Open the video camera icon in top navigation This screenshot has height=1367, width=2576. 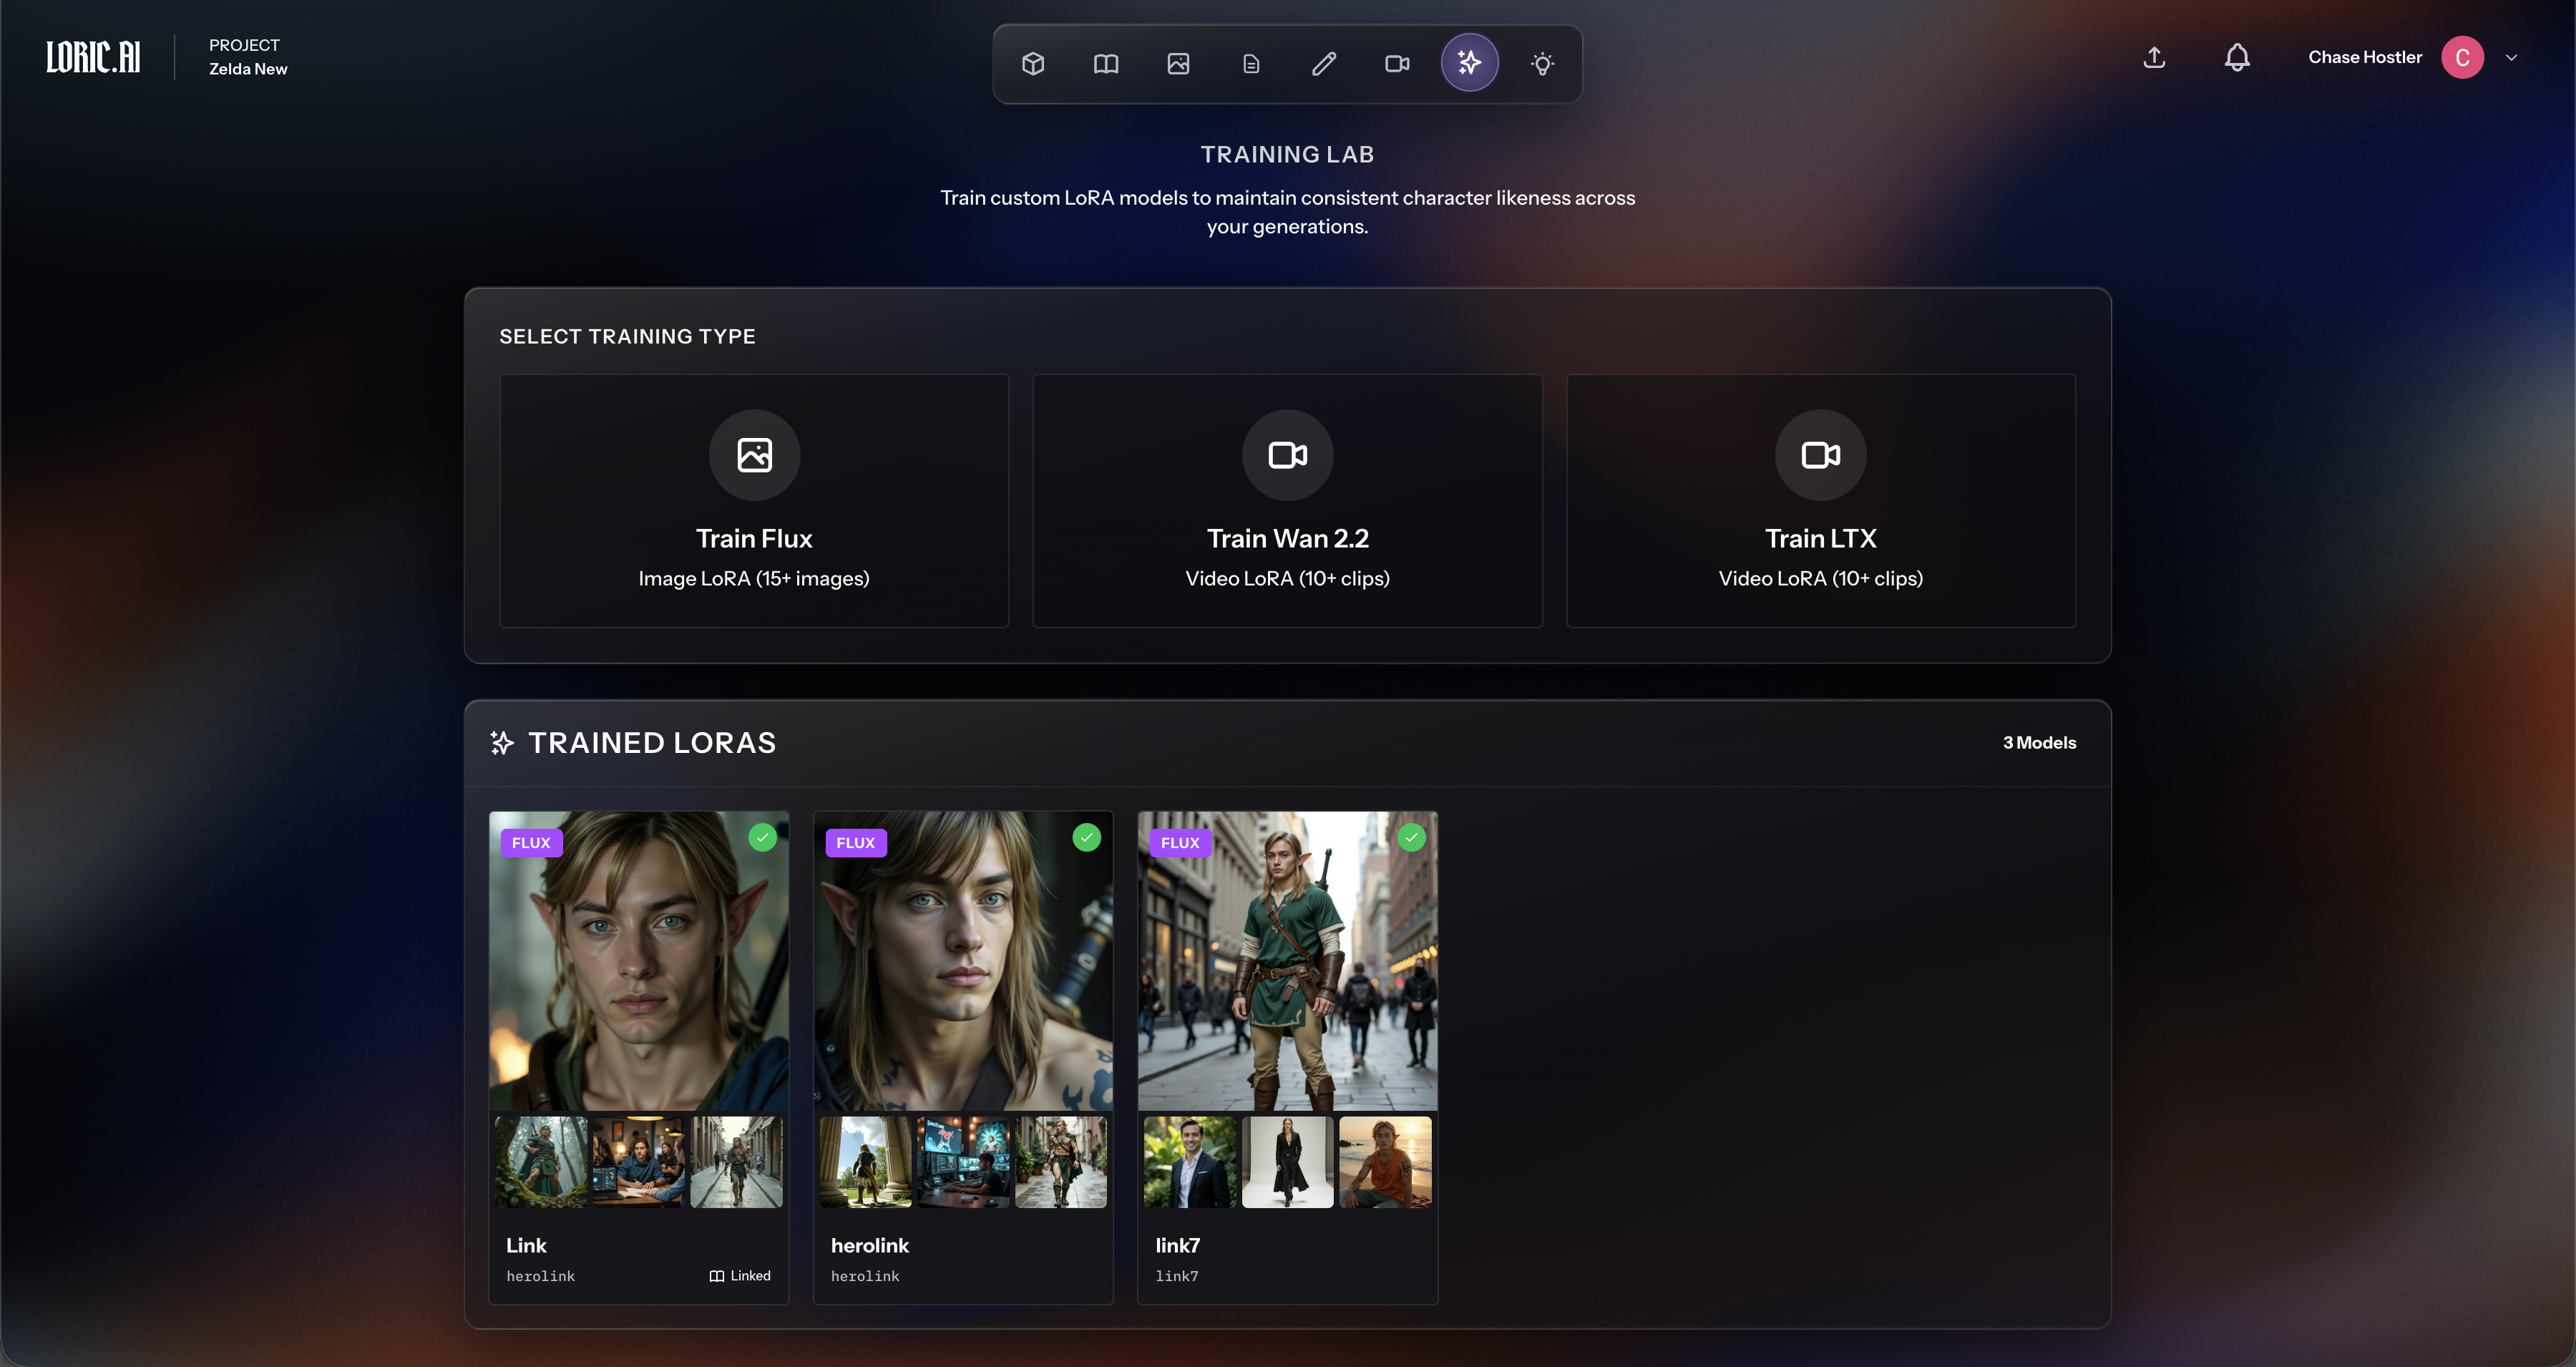pos(1397,64)
